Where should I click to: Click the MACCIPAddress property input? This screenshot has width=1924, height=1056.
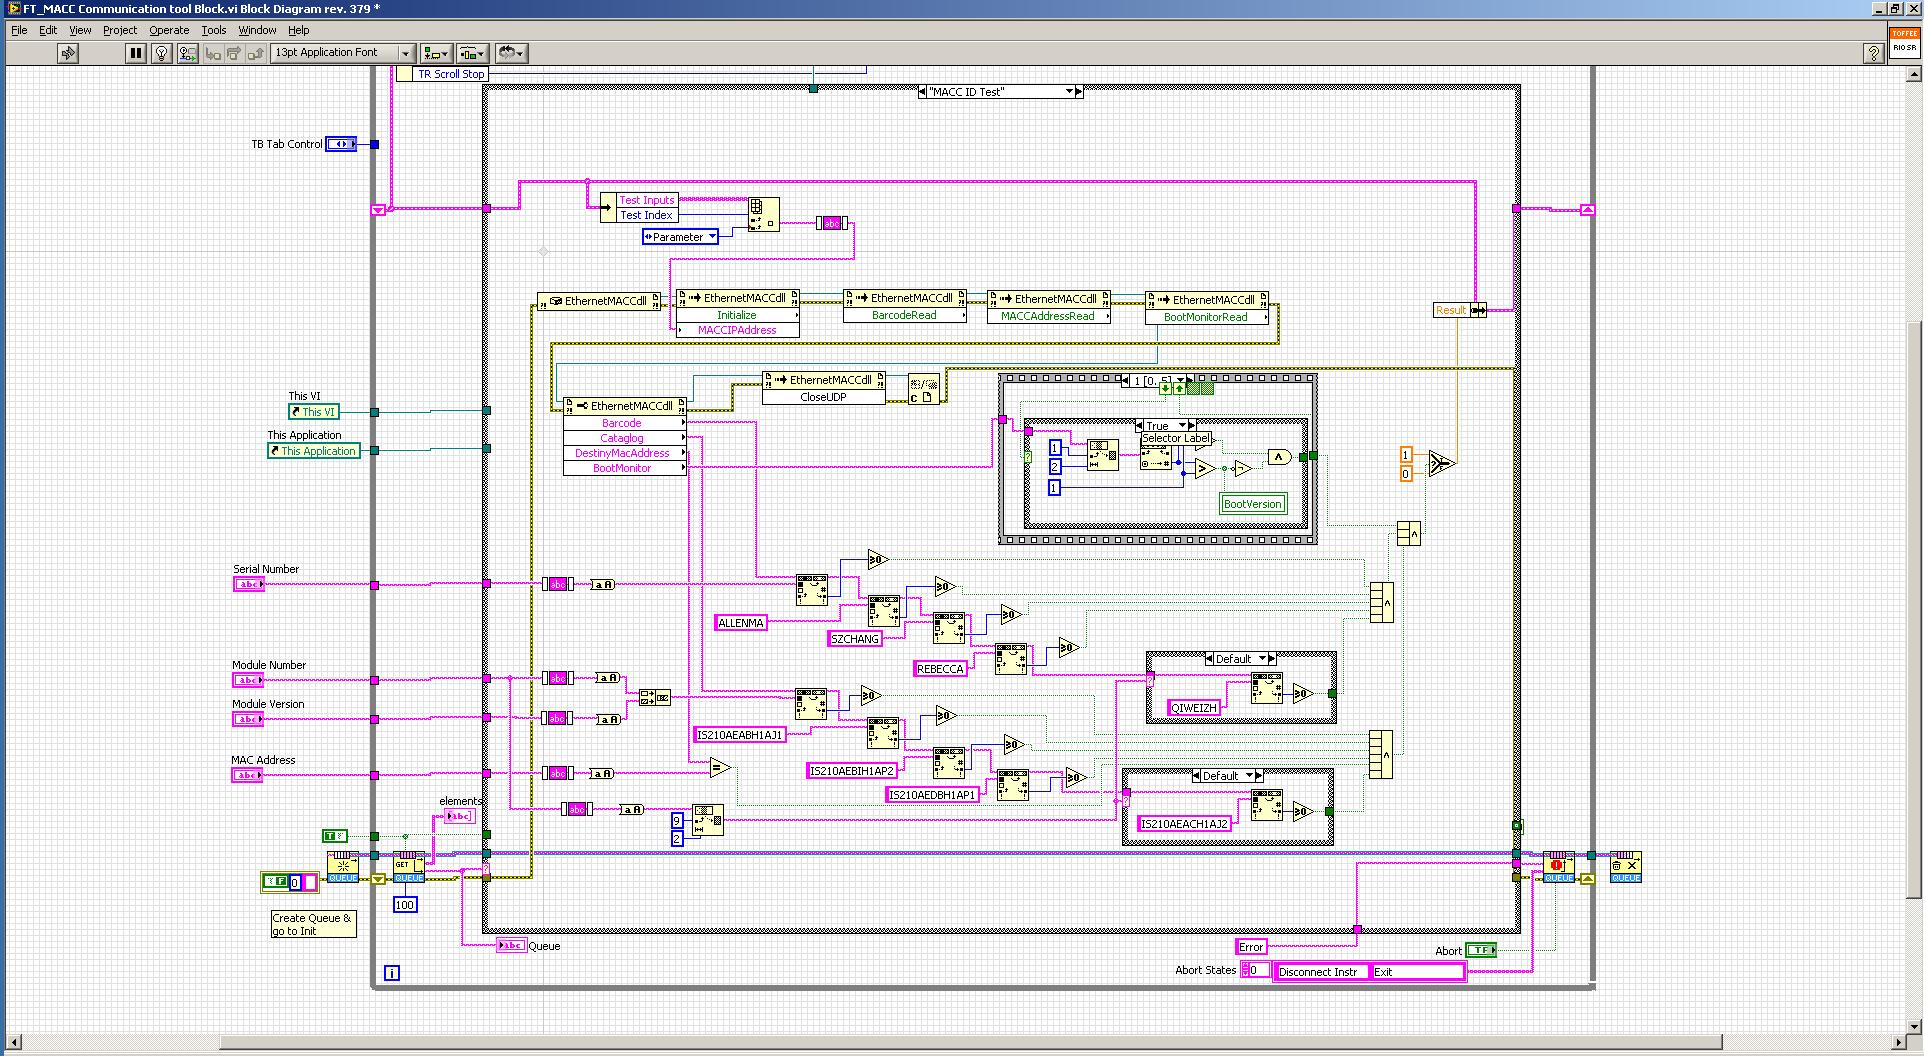point(737,330)
